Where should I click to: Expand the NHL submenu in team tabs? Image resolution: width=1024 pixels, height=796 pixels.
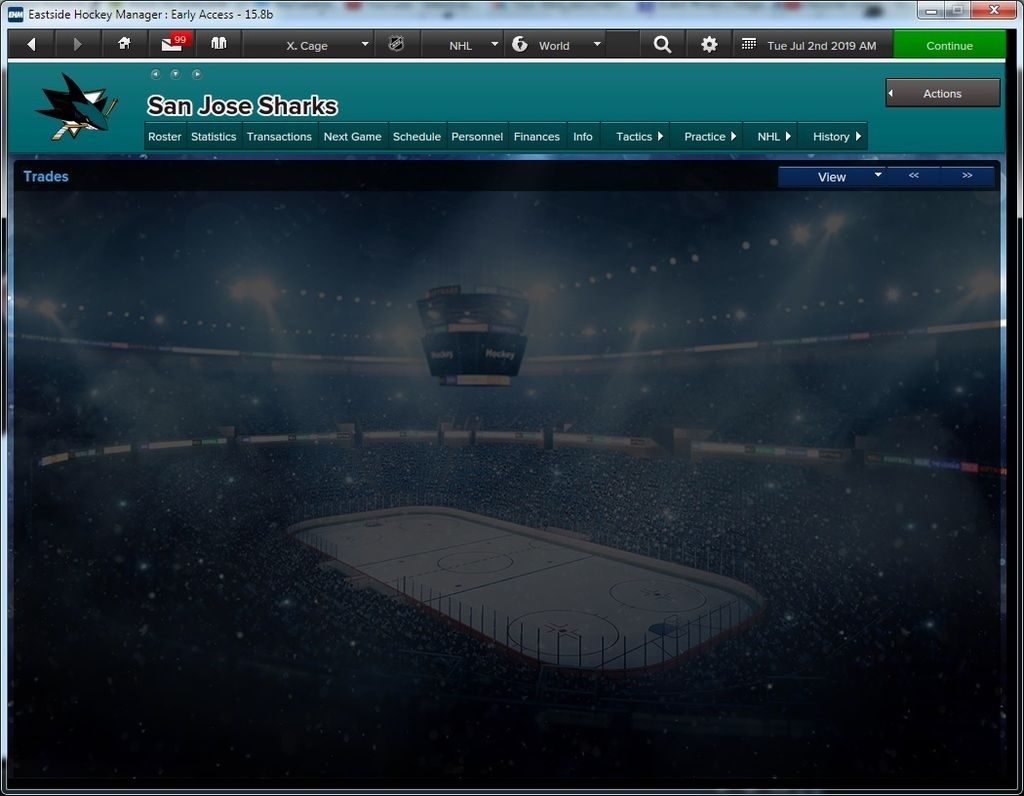(771, 136)
